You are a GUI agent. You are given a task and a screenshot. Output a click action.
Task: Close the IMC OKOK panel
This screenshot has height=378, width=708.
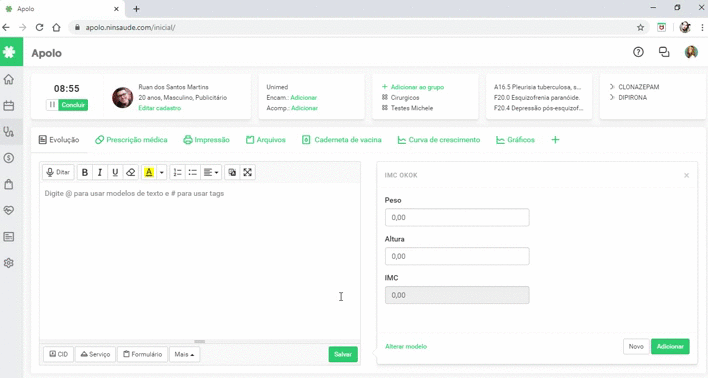tap(686, 175)
